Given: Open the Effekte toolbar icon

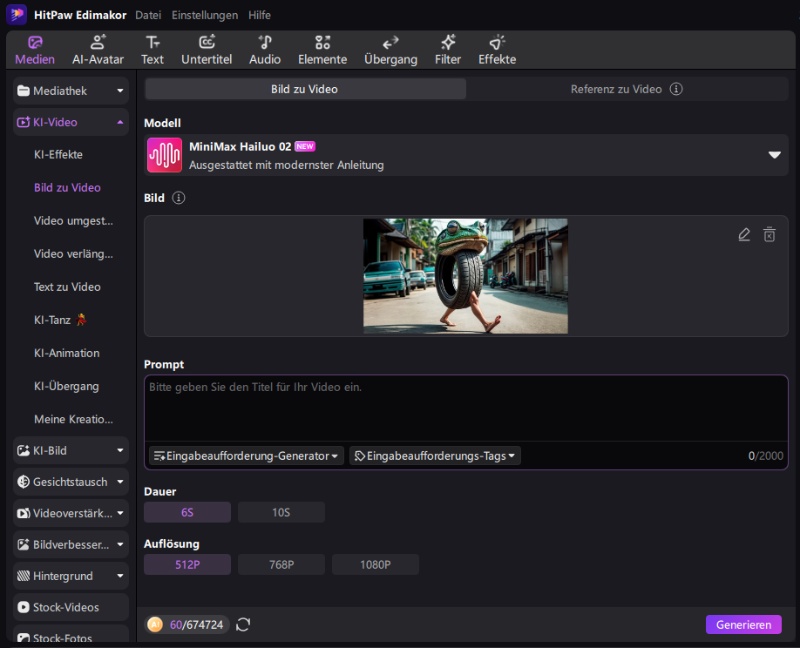Looking at the screenshot, I should [497, 49].
